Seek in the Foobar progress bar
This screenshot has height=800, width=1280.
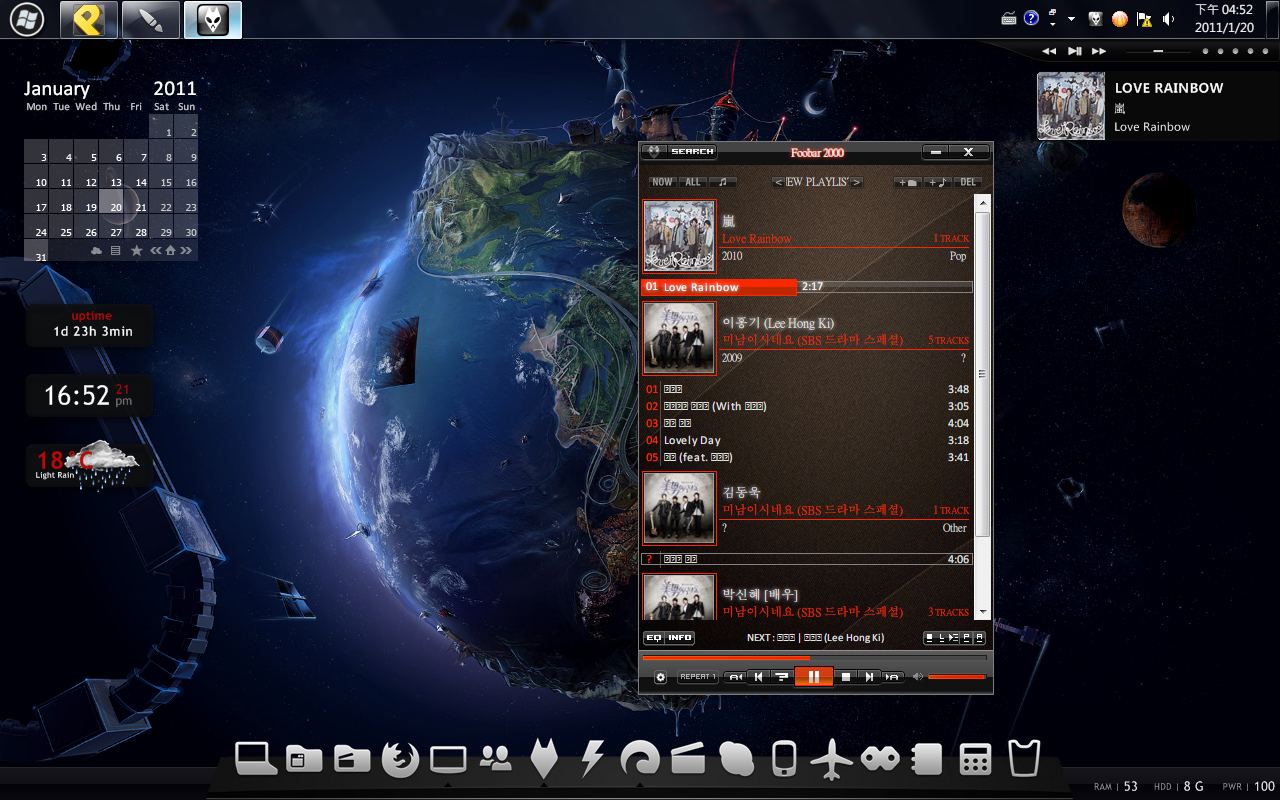coord(814,658)
